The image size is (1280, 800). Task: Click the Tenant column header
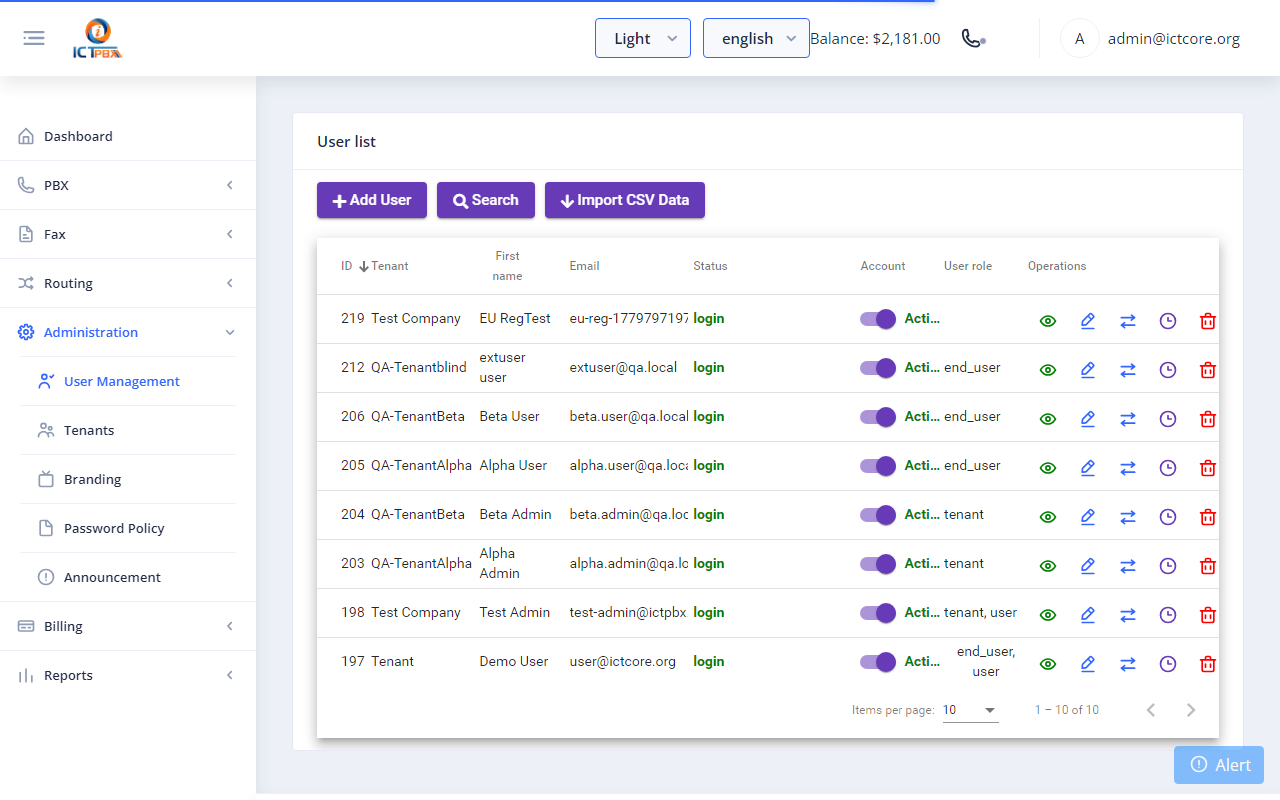pyautogui.click(x=390, y=266)
